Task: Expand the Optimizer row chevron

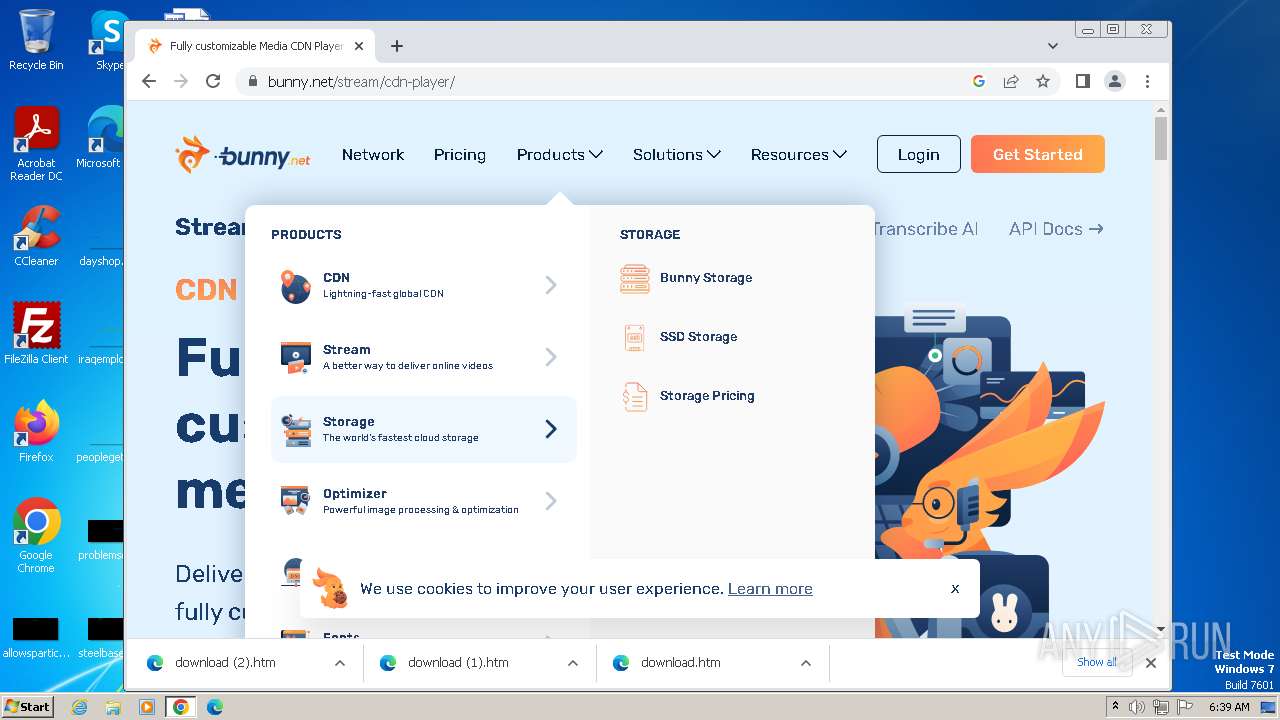Action: click(x=551, y=501)
